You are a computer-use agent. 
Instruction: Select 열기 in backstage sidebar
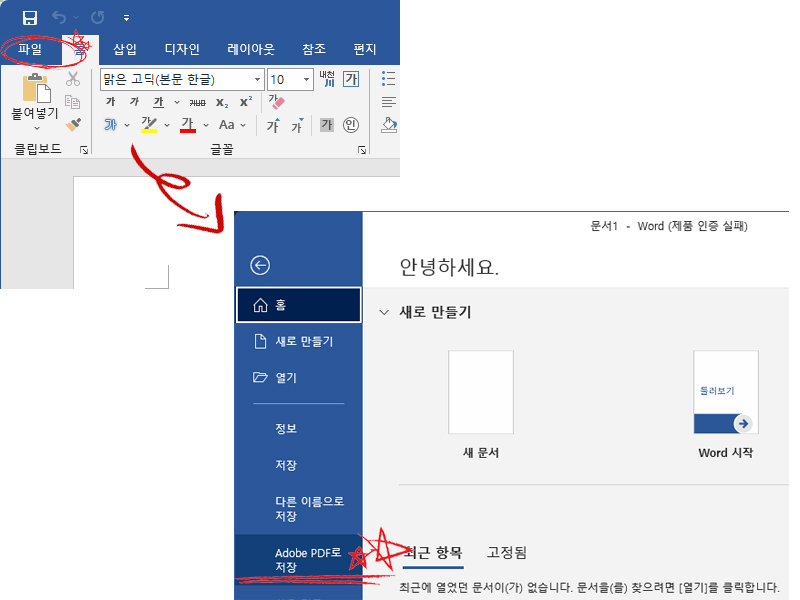tap(299, 378)
